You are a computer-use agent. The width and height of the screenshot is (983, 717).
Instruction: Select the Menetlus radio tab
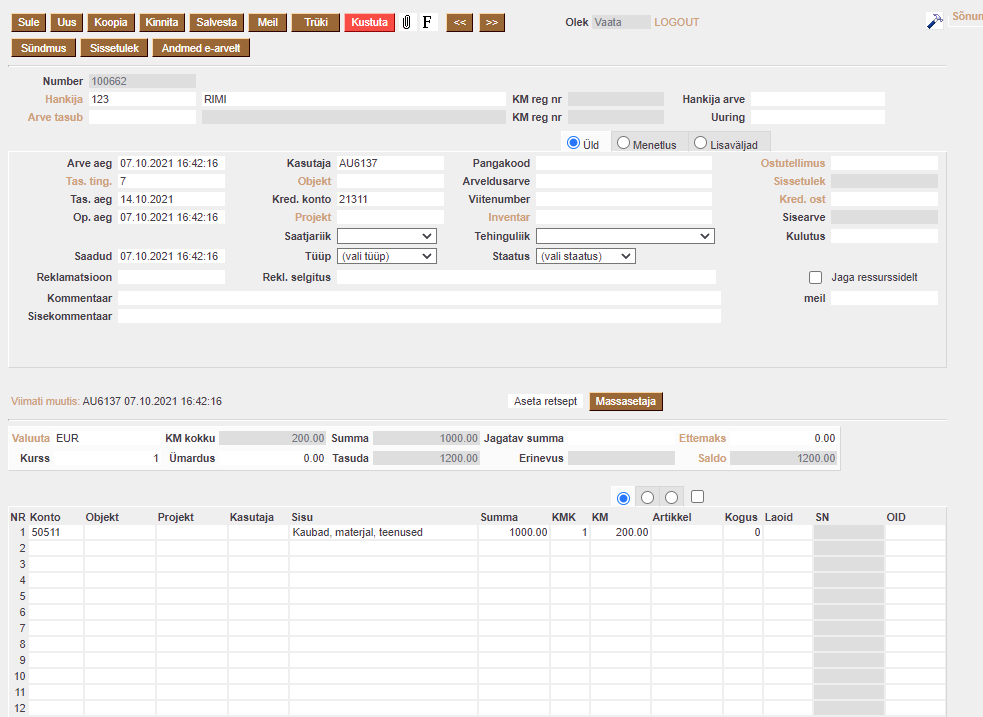pos(623,143)
